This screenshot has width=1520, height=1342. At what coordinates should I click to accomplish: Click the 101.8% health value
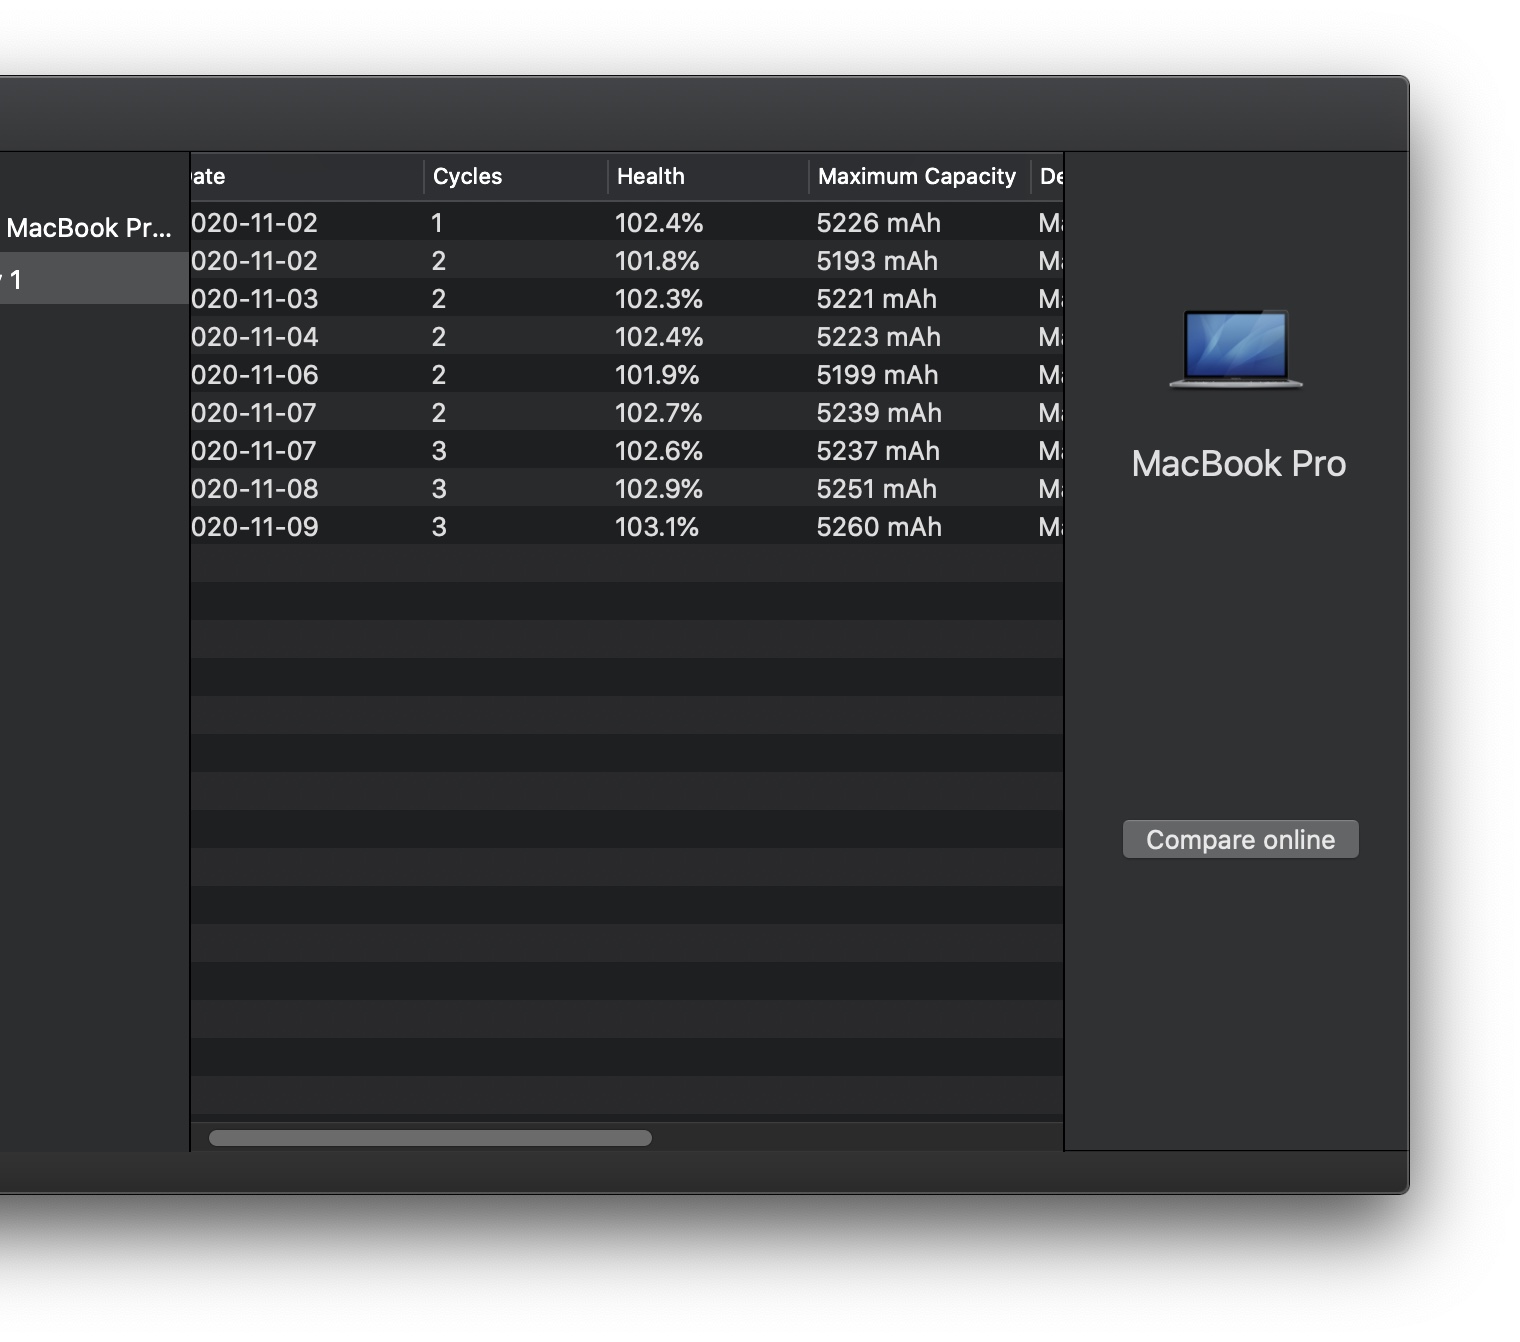pyautogui.click(x=657, y=261)
